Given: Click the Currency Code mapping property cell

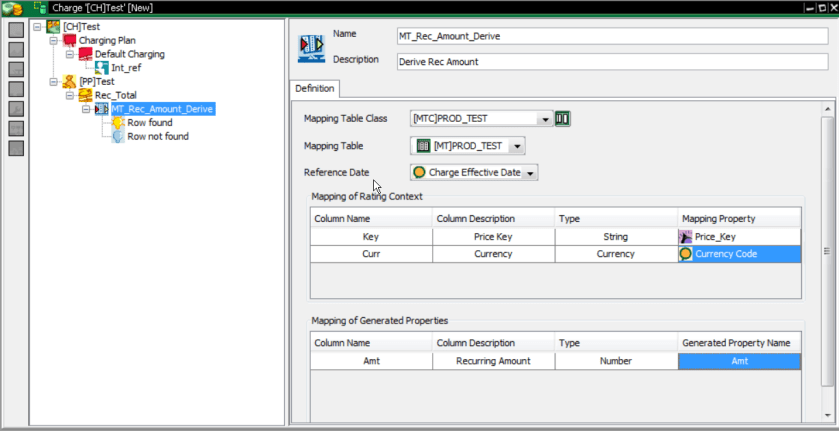Looking at the screenshot, I should [x=739, y=254].
